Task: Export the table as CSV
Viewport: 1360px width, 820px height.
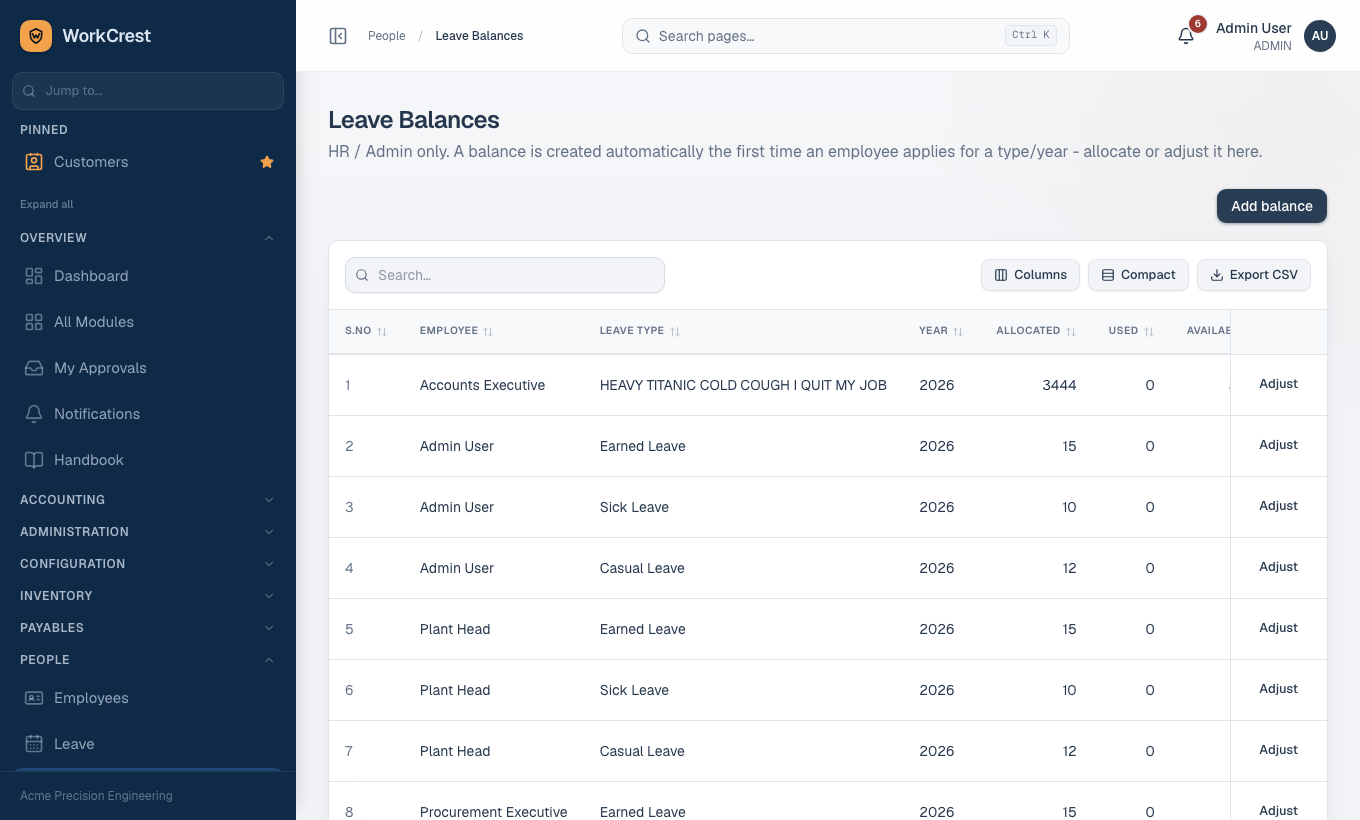Action: click(1254, 275)
